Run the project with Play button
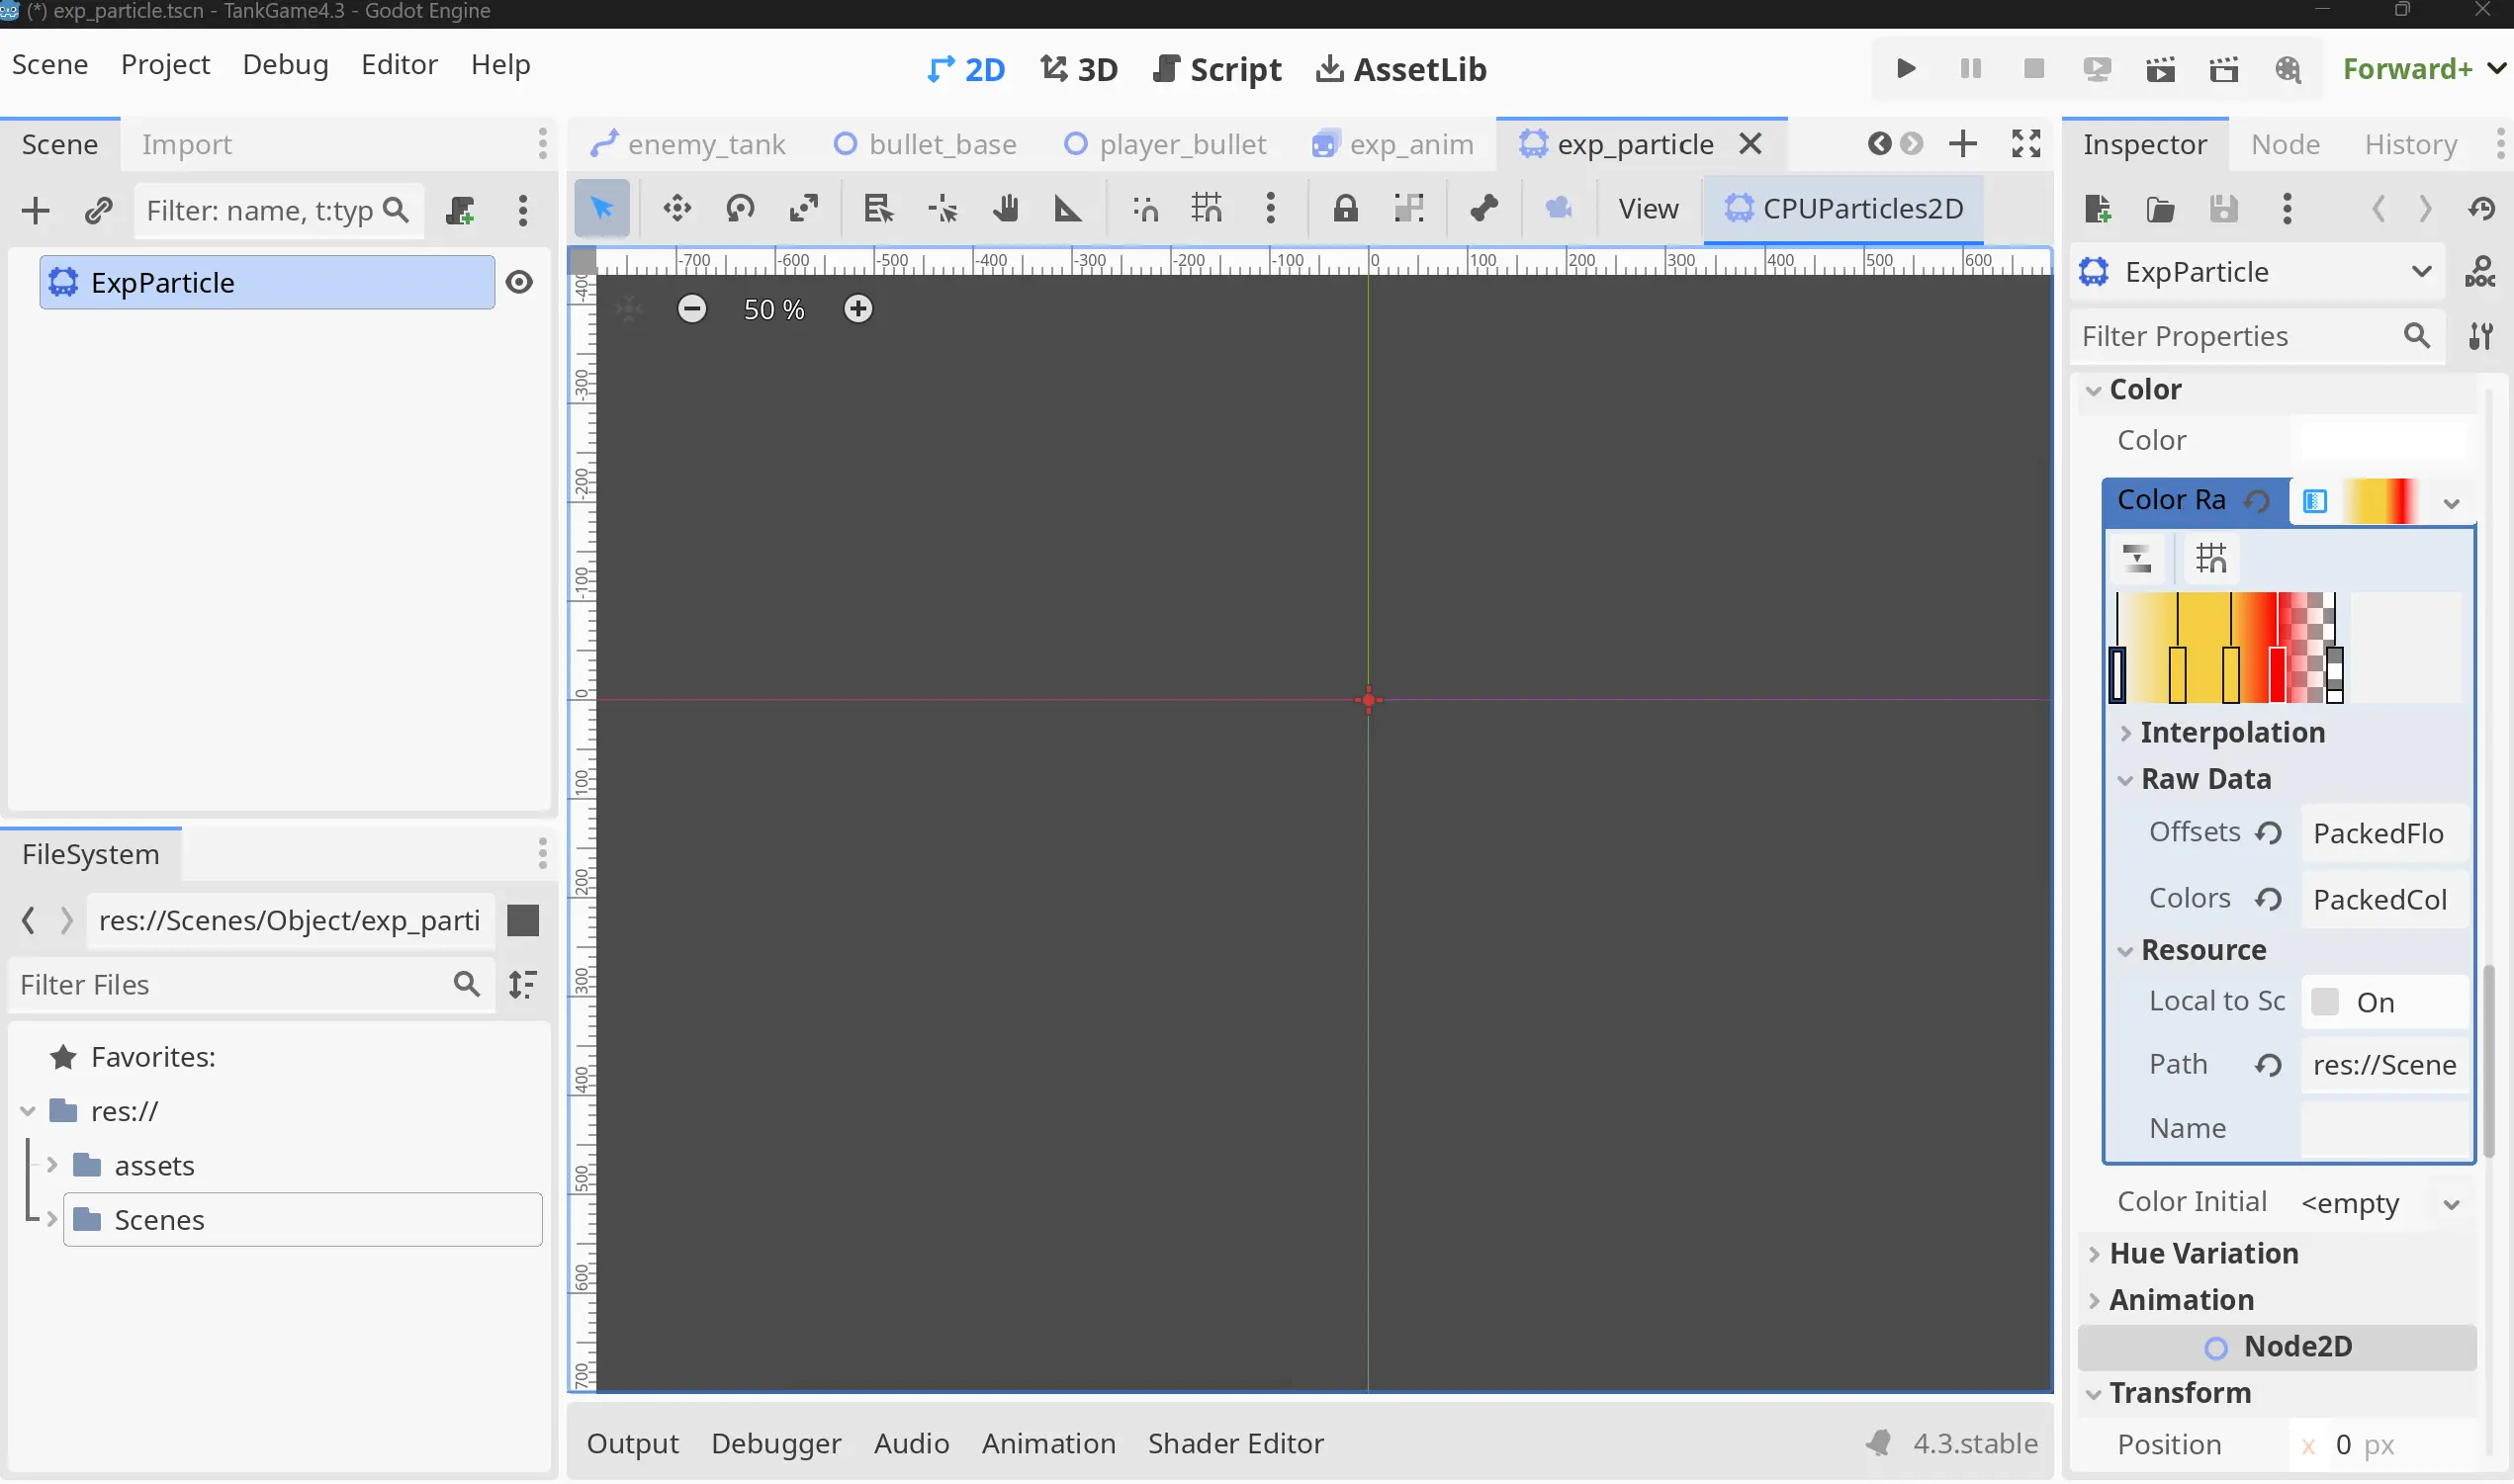2514x1484 pixels. [x=1906, y=68]
